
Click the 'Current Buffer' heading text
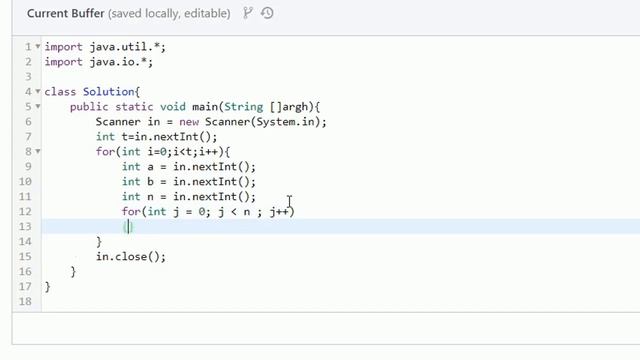point(66,13)
